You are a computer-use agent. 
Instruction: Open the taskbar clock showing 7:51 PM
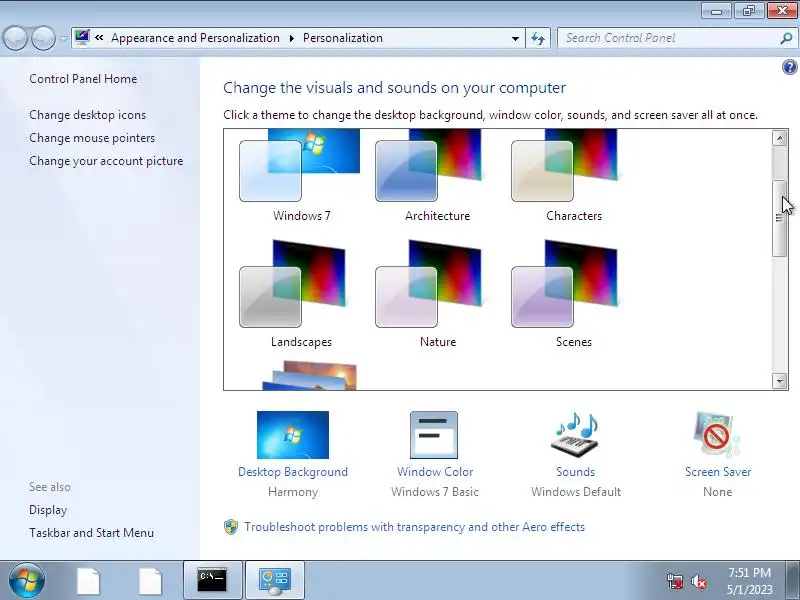[749, 581]
